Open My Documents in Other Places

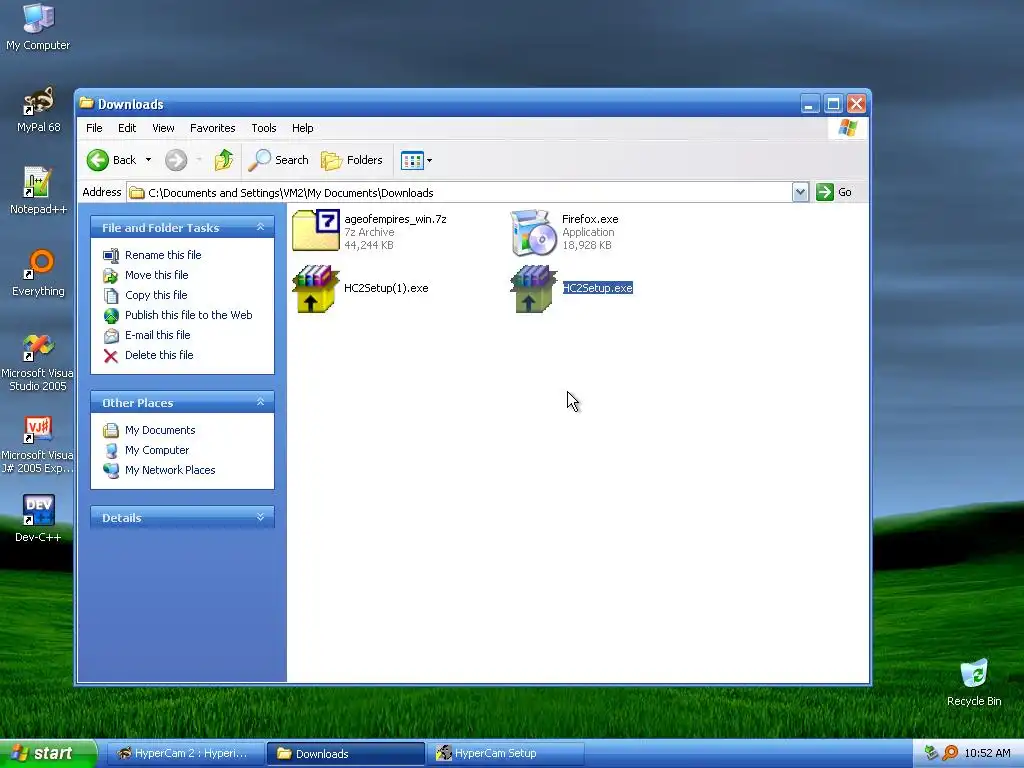(160, 430)
